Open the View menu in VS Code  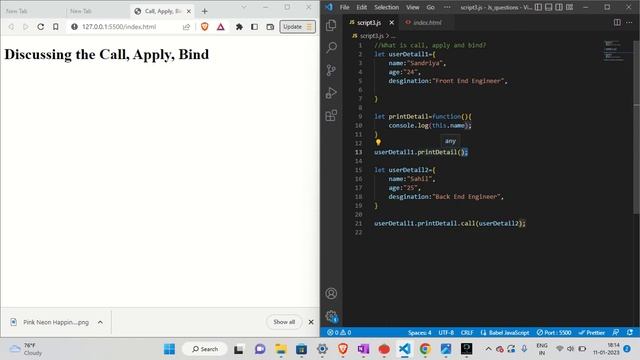tap(412, 7)
